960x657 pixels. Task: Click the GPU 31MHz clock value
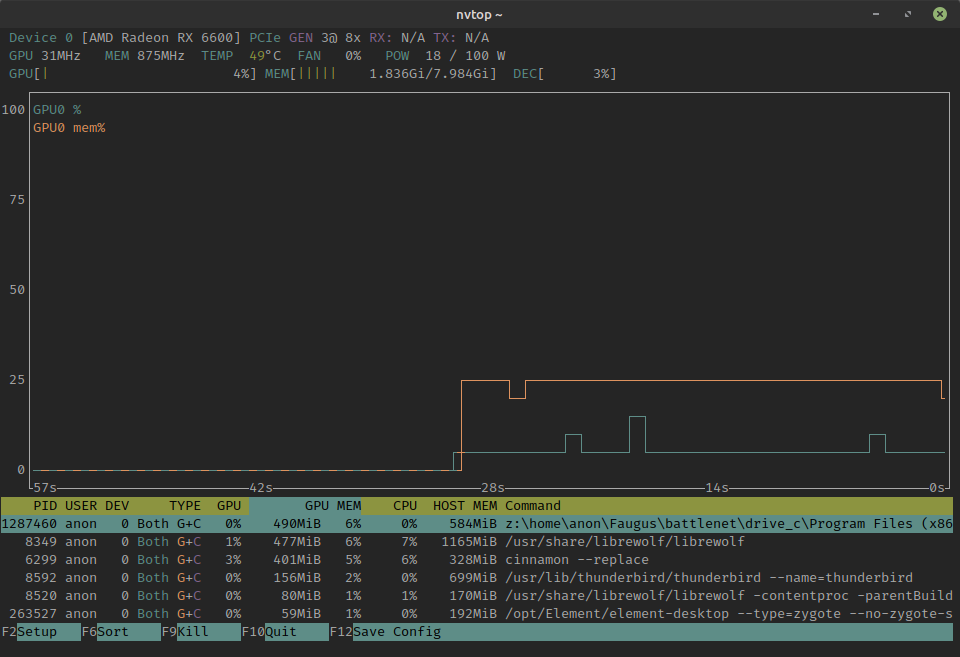(45, 56)
